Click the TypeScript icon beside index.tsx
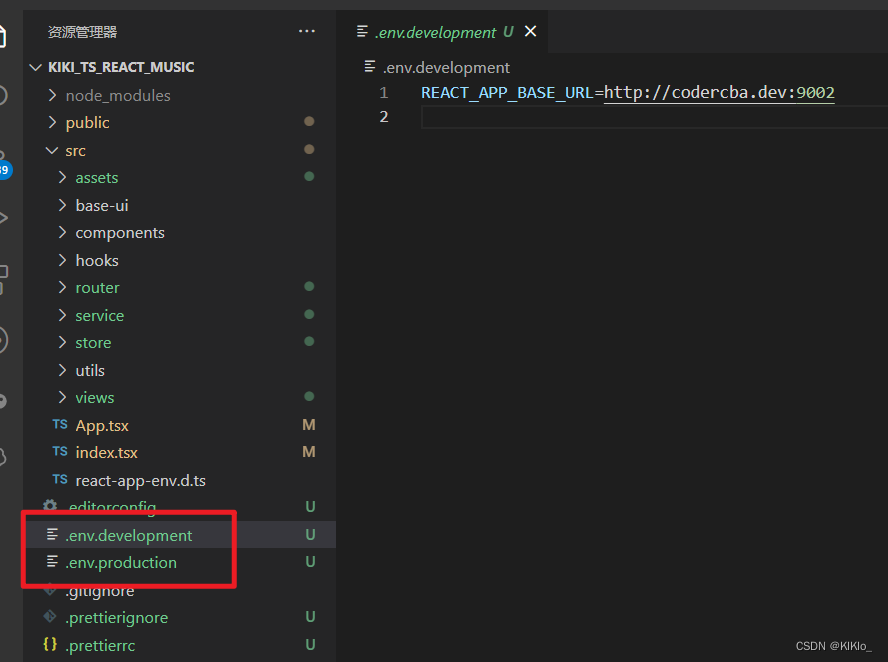The height and width of the screenshot is (662, 888). pyautogui.click(x=59, y=451)
